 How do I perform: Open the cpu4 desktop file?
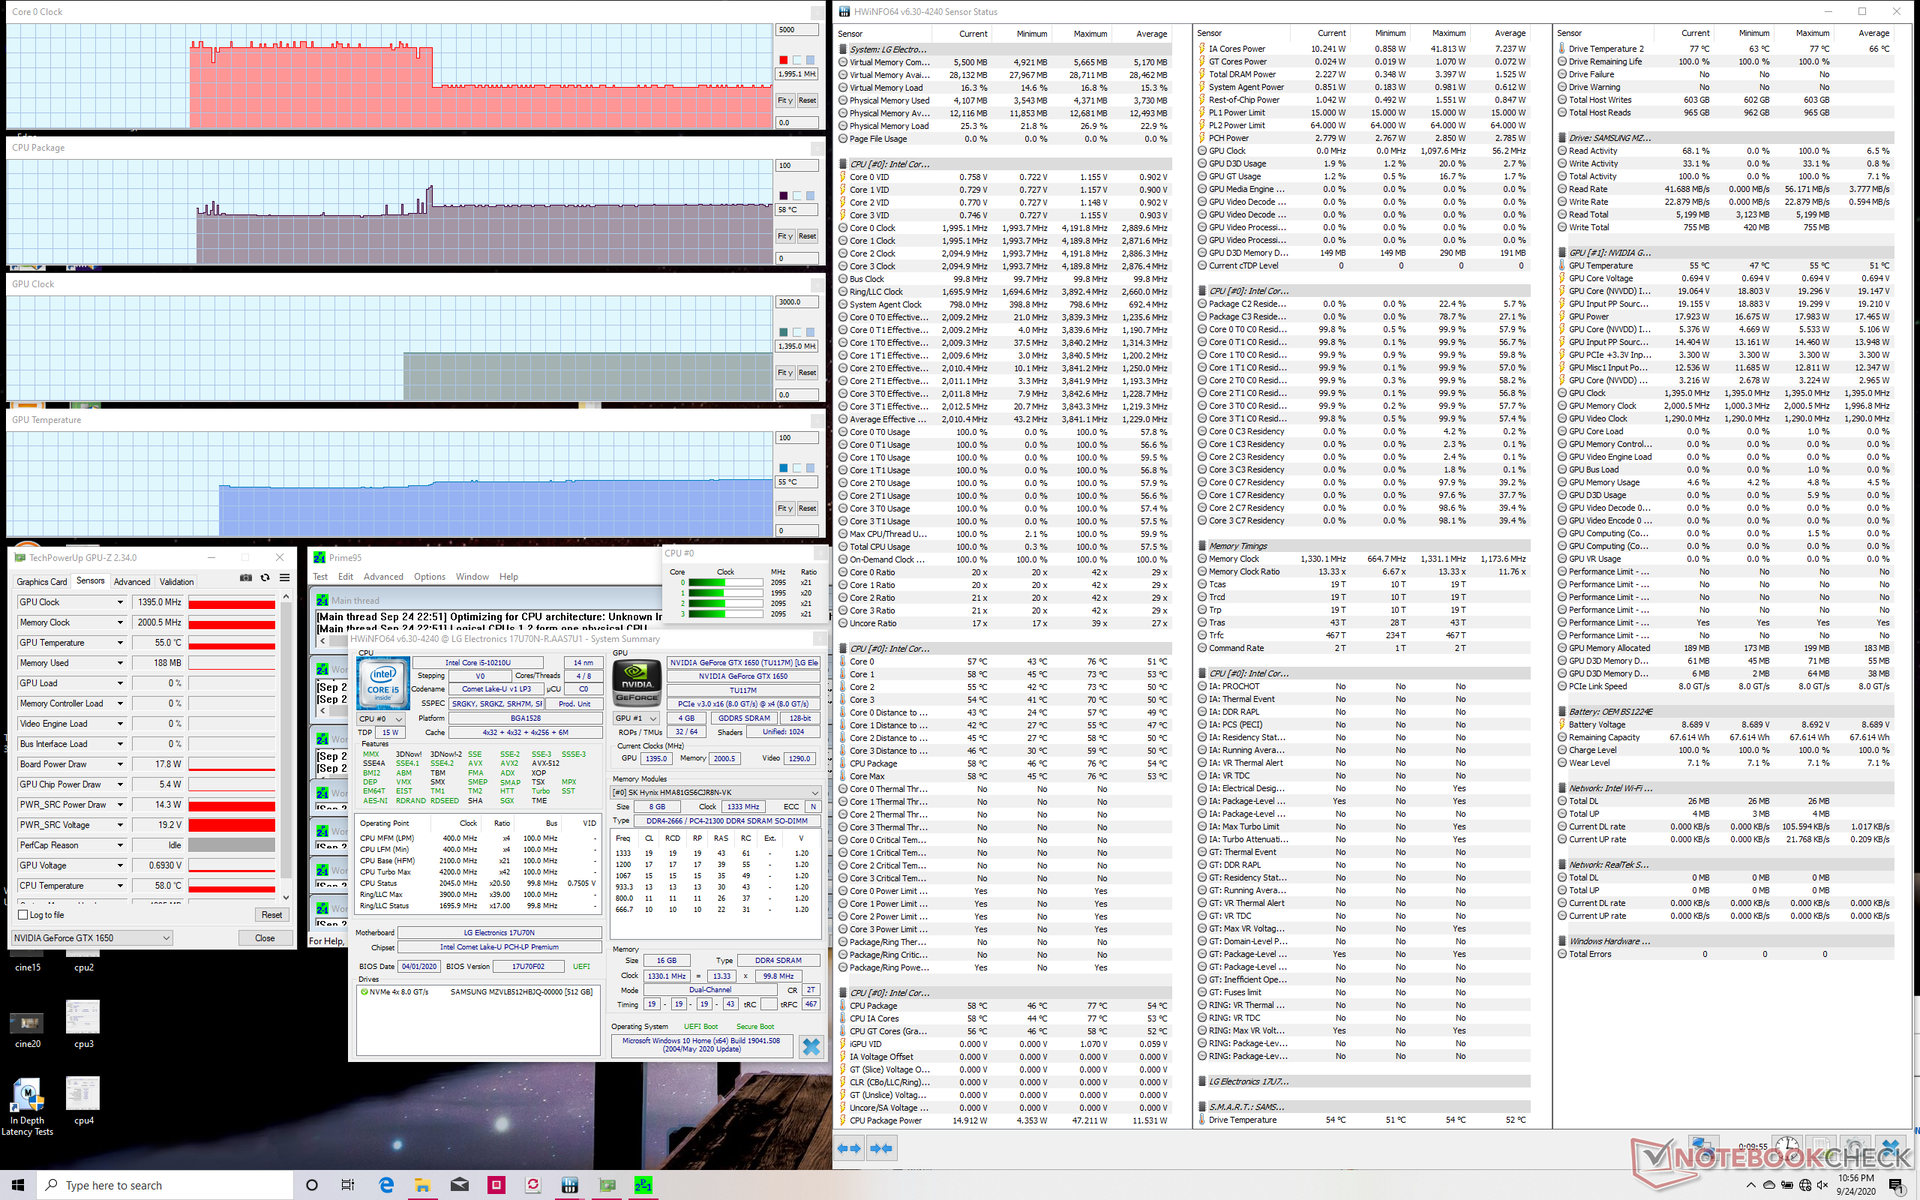(84, 1100)
